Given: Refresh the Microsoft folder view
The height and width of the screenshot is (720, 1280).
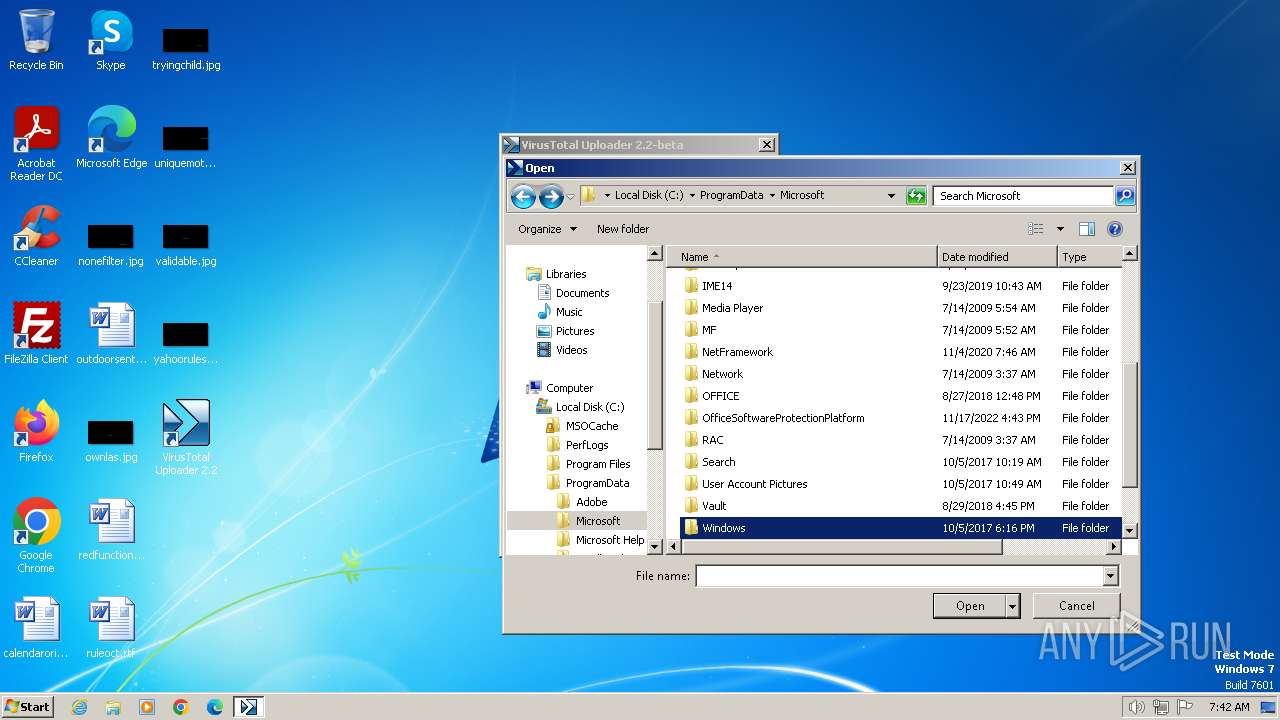Looking at the screenshot, I should tap(916, 196).
